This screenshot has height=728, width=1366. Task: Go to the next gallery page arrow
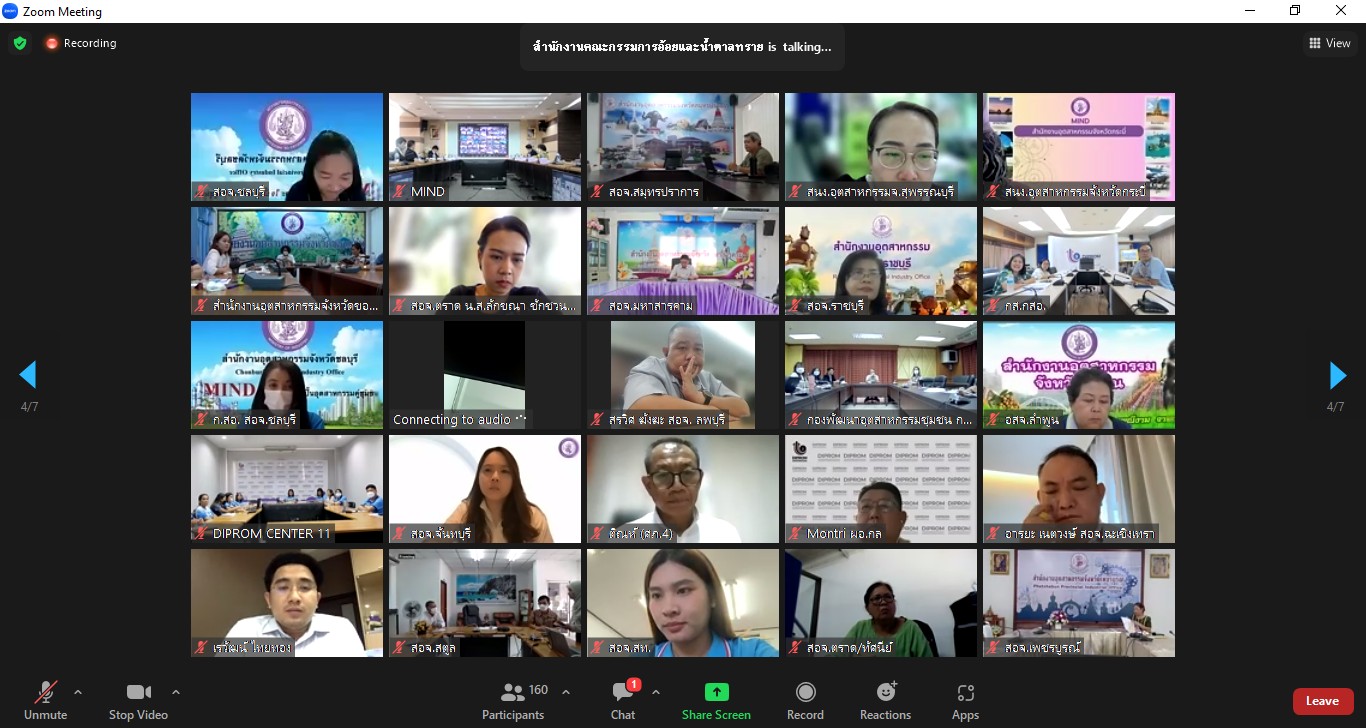1338,375
